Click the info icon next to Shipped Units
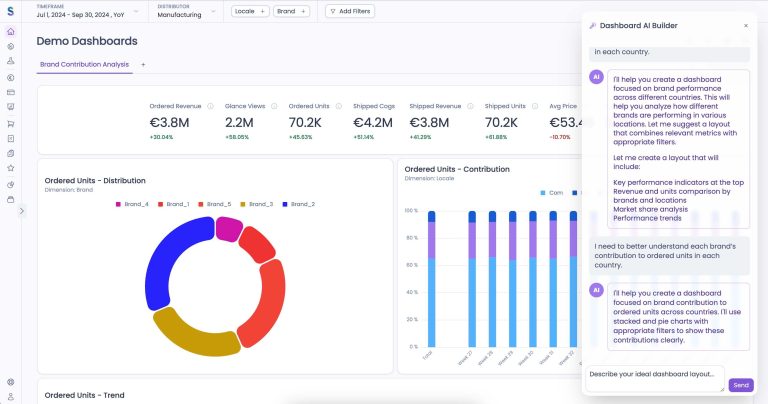The width and height of the screenshot is (768, 404). click(x=535, y=105)
